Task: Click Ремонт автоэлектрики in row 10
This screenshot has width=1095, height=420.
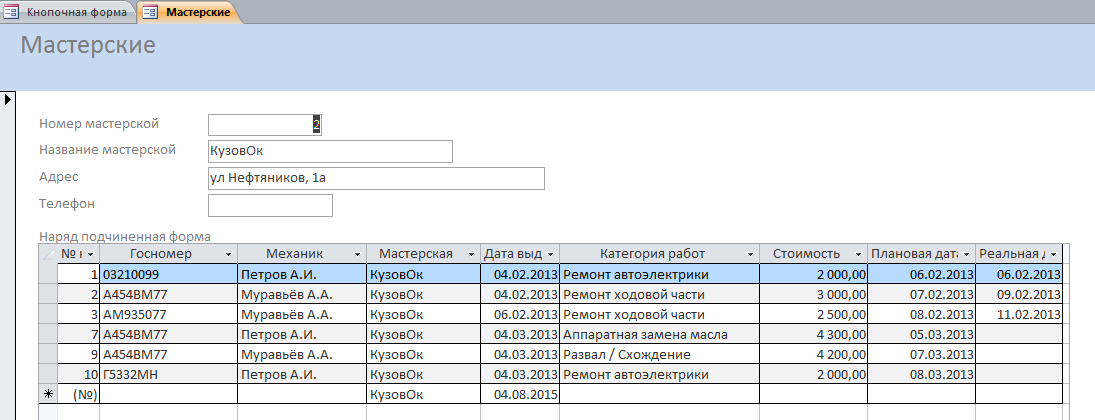Action: coord(659,375)
